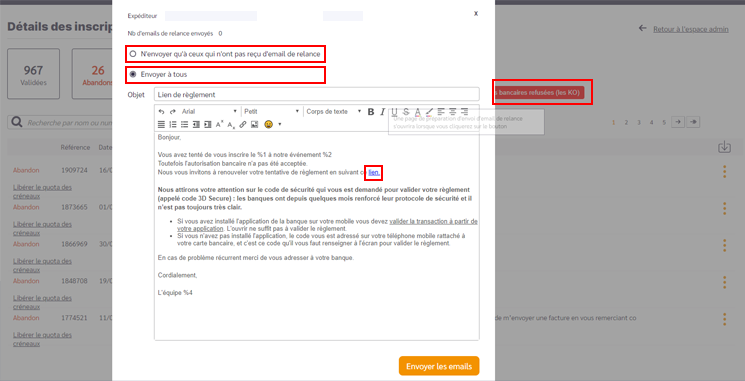This screenshot has width=745, height=381.
Task: Follow the lien hyperlink in the message
Action: pyautogui.click(x=374, y=172)
